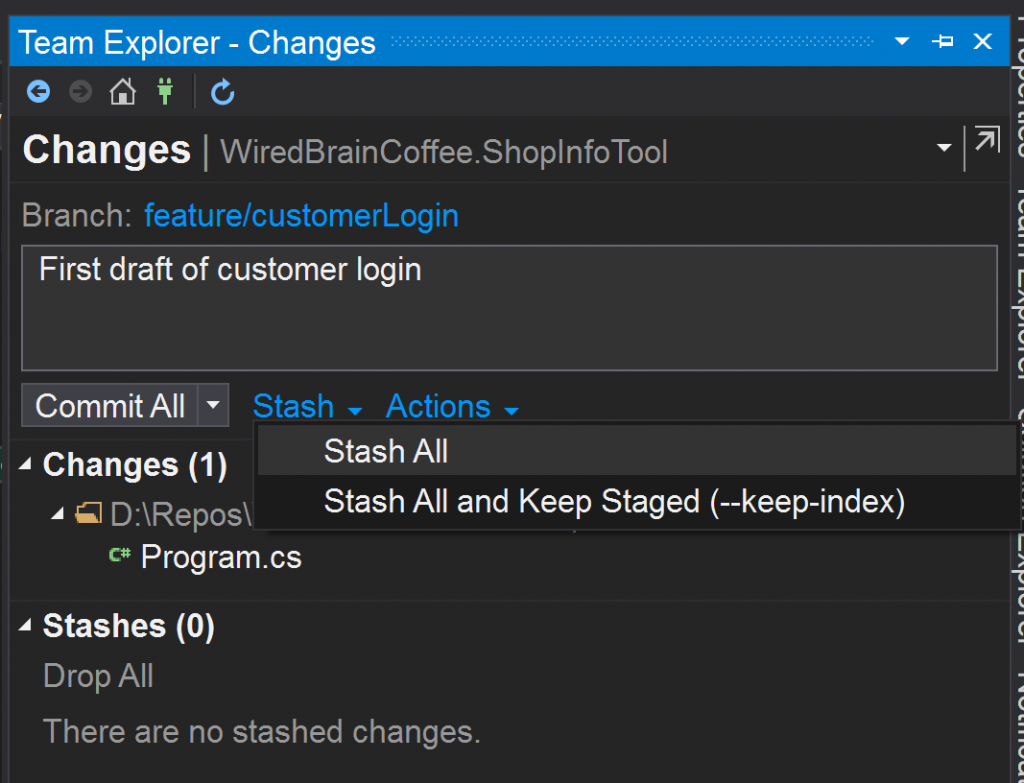
Task: Collapse the D:\Repos folder node
Action: click(x=57, y=514)
